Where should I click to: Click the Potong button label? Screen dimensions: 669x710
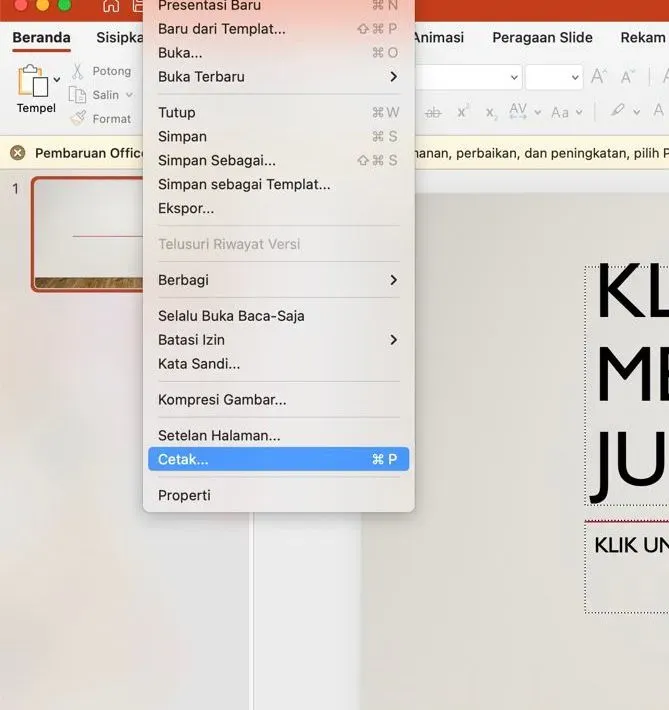coord(111,72)
